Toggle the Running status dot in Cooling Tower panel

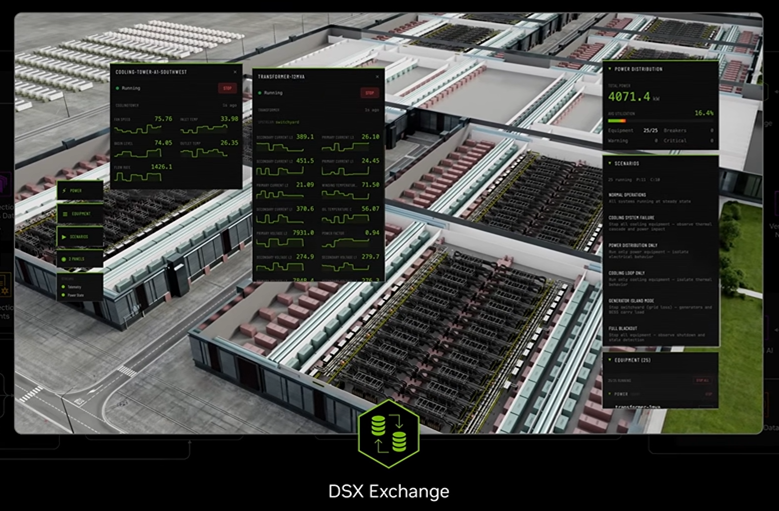click(117, 88)
